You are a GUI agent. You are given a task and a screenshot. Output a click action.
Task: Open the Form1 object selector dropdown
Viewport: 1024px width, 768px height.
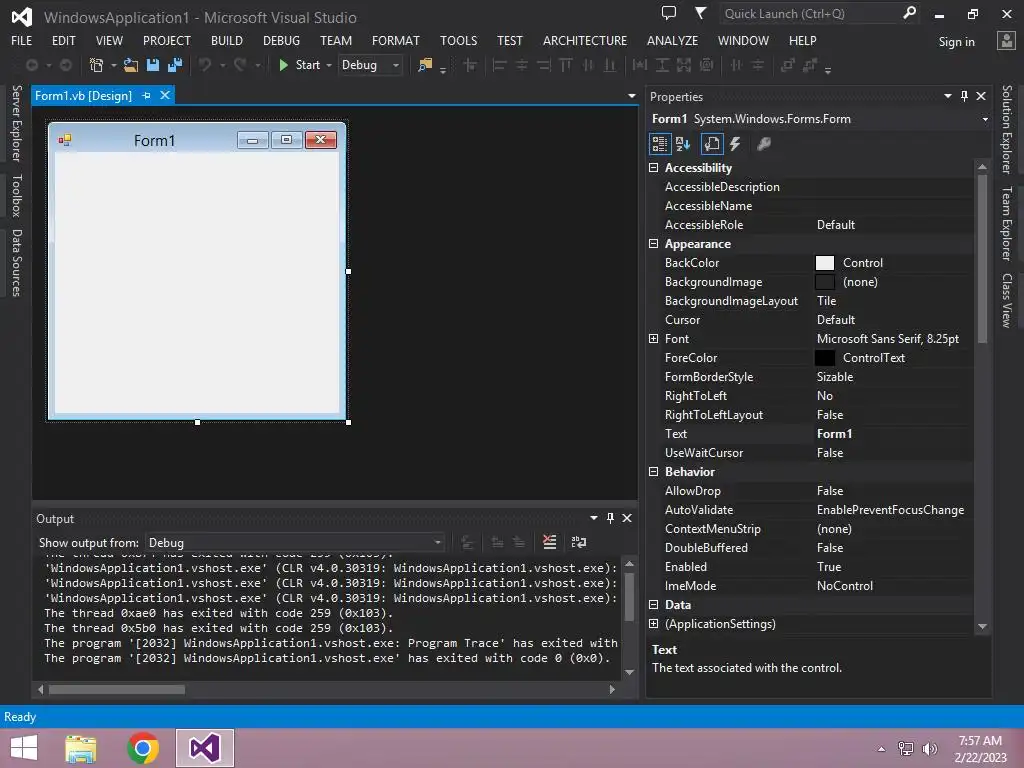tap(985, 119)
